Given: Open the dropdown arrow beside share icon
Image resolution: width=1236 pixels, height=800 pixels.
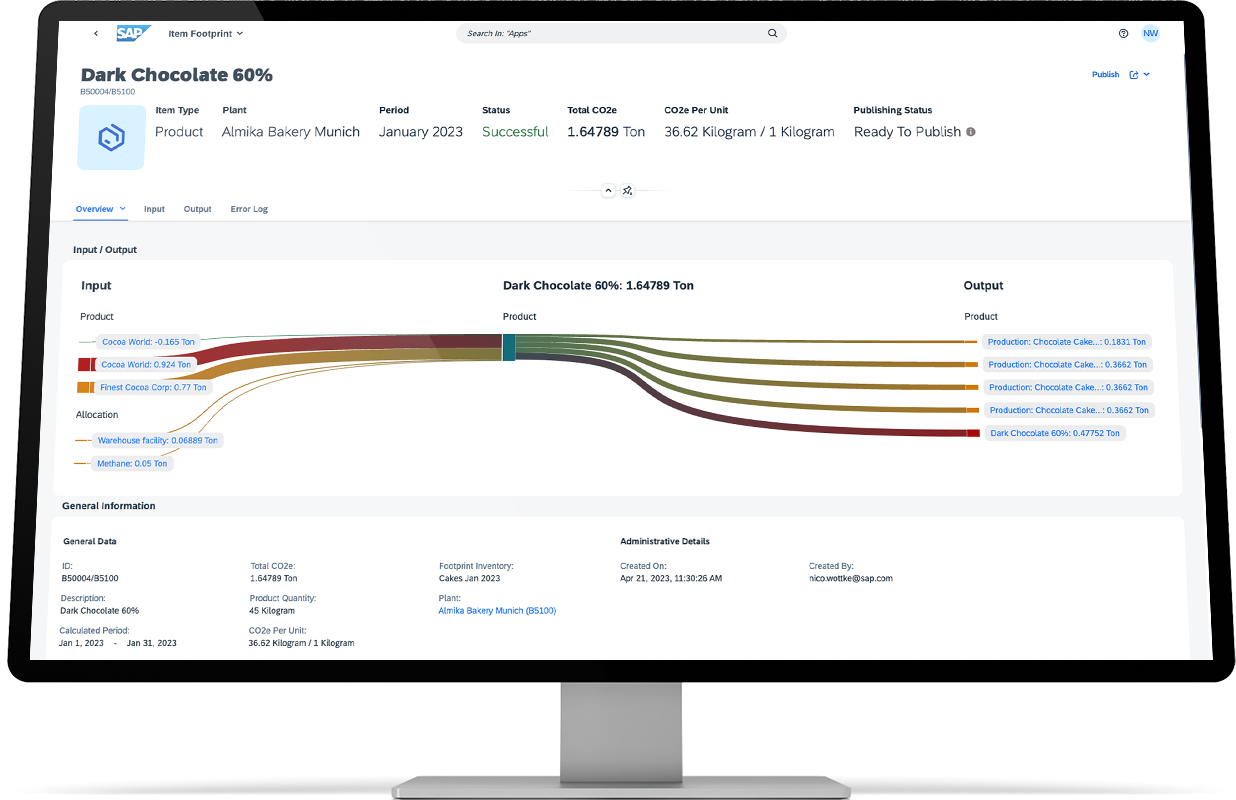Looking at the screenshot, I should [x=1147, y=75].
